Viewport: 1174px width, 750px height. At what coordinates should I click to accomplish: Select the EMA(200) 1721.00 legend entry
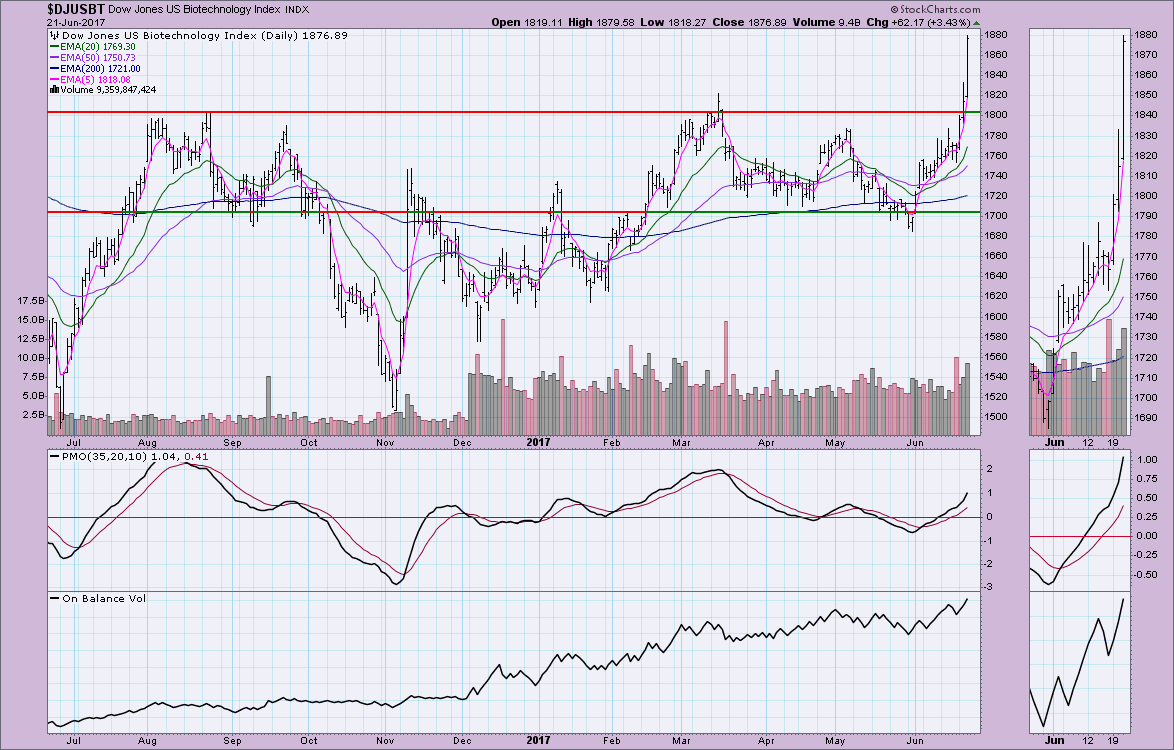[100, 68]
